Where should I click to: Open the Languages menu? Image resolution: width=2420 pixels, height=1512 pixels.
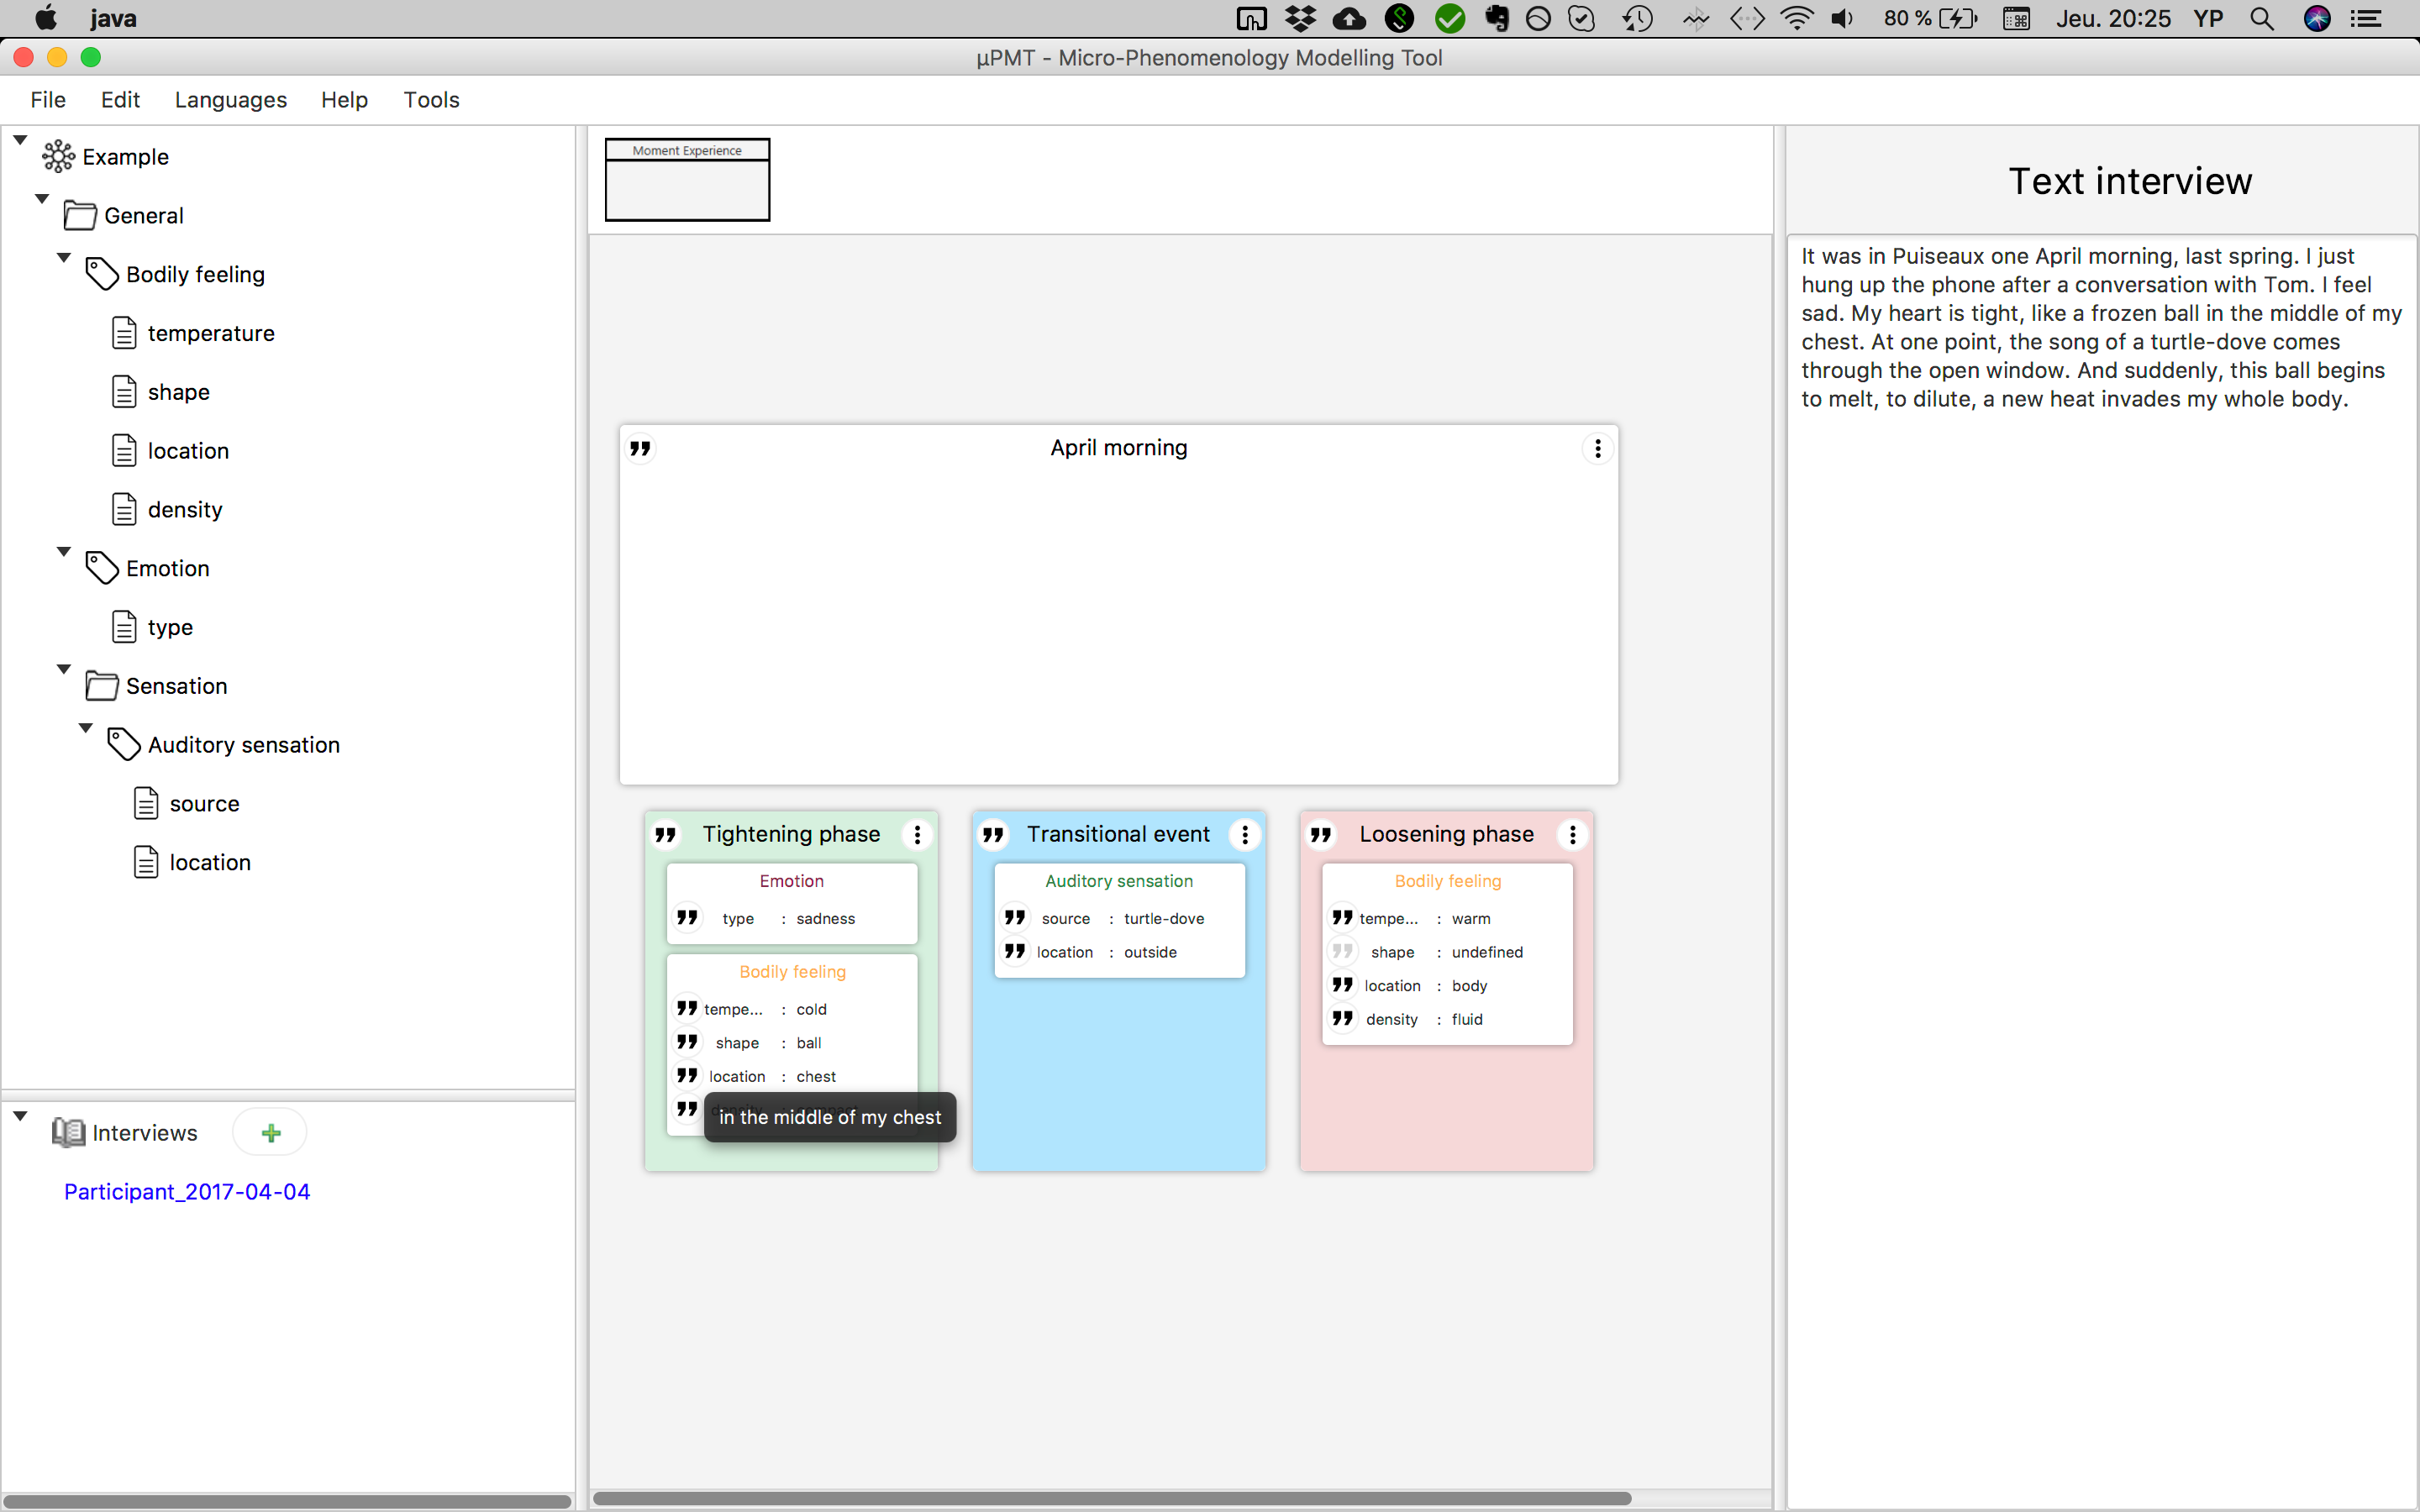229,99
